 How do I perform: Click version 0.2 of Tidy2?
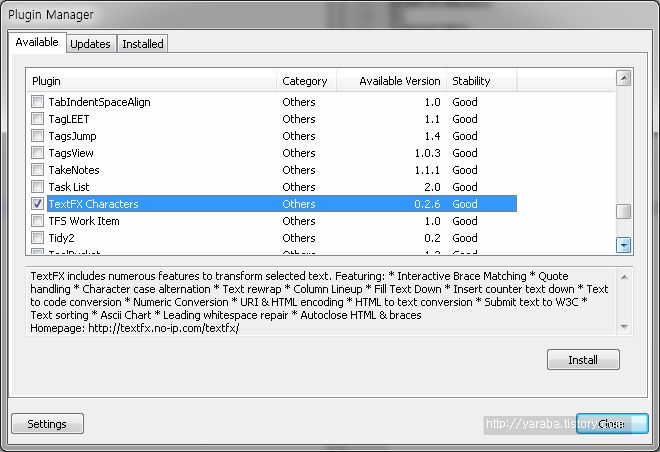(x=432, y=238)
